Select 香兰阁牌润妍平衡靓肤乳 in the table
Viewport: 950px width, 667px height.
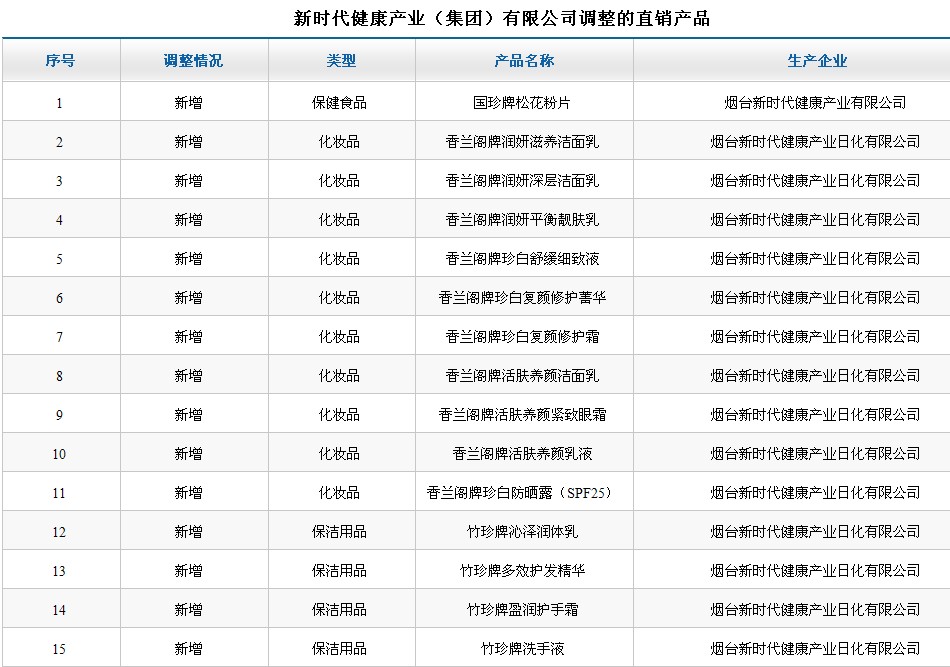(522, 220)
